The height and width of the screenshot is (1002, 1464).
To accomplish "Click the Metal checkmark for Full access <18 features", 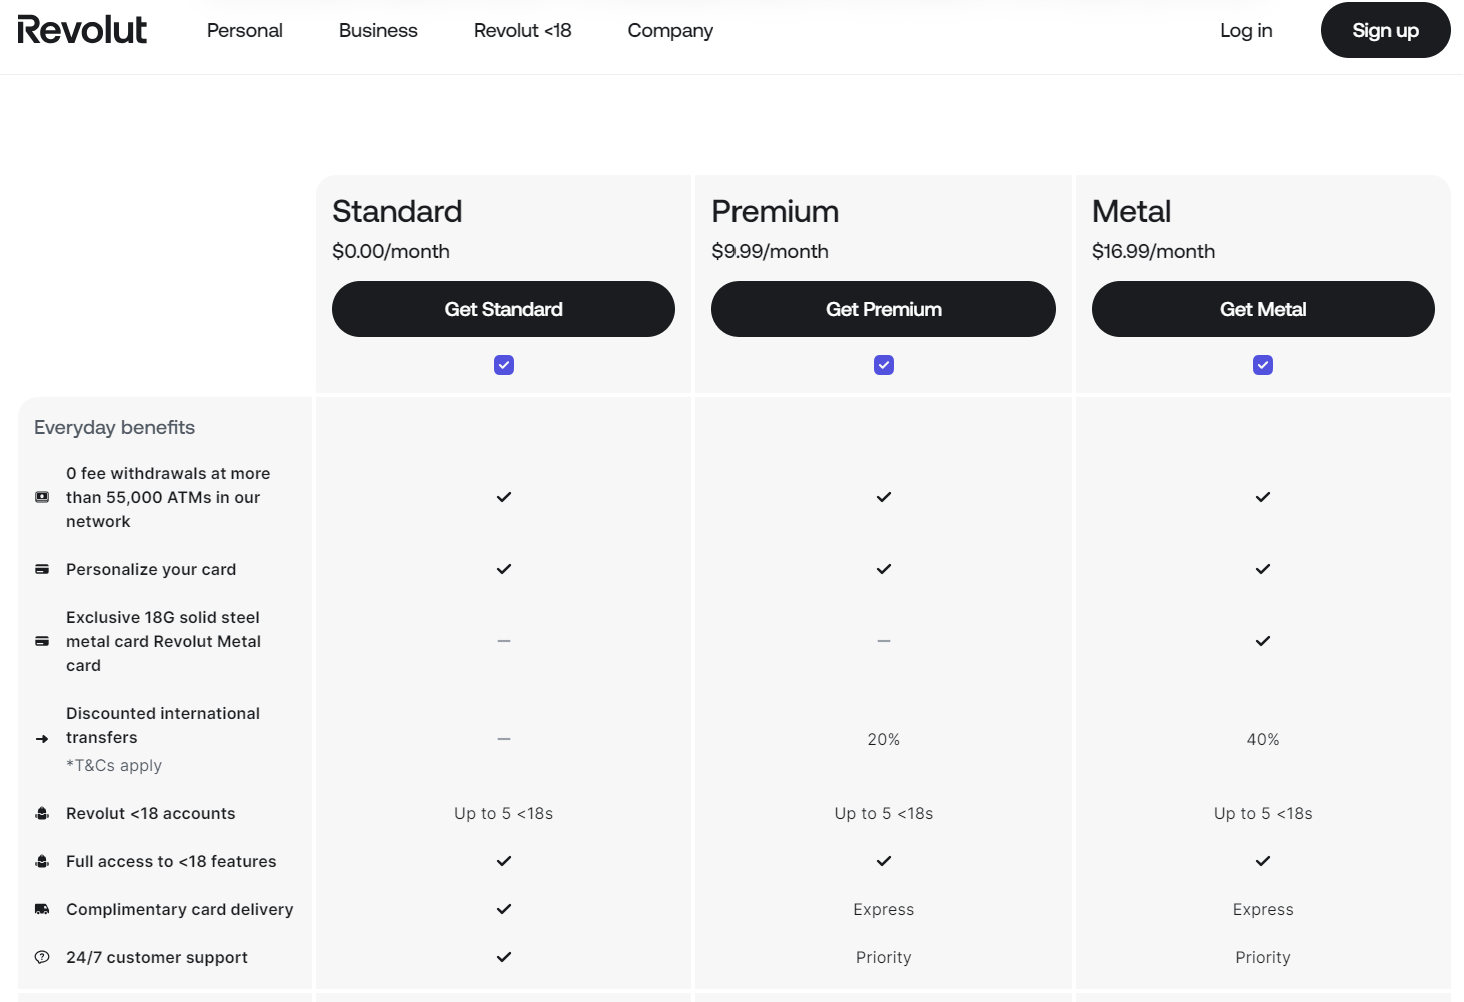I will (x=1263, y=861).
